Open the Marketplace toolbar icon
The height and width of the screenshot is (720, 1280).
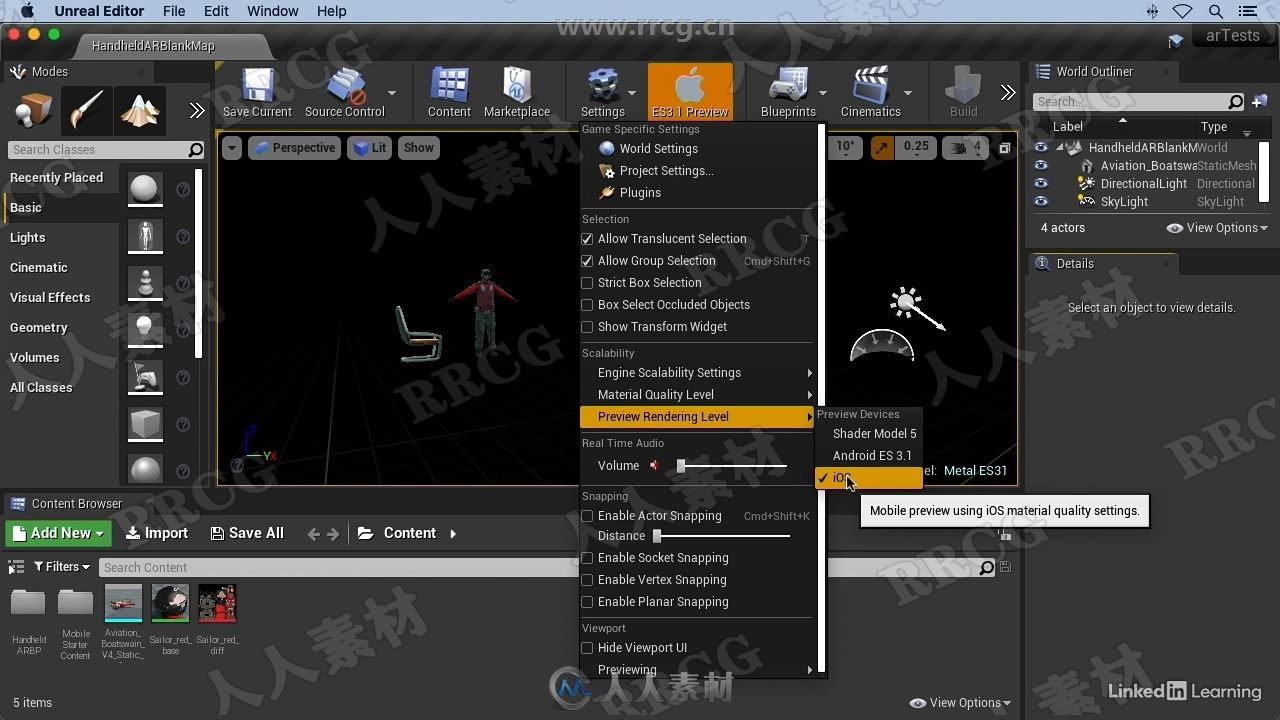[517, 86]
